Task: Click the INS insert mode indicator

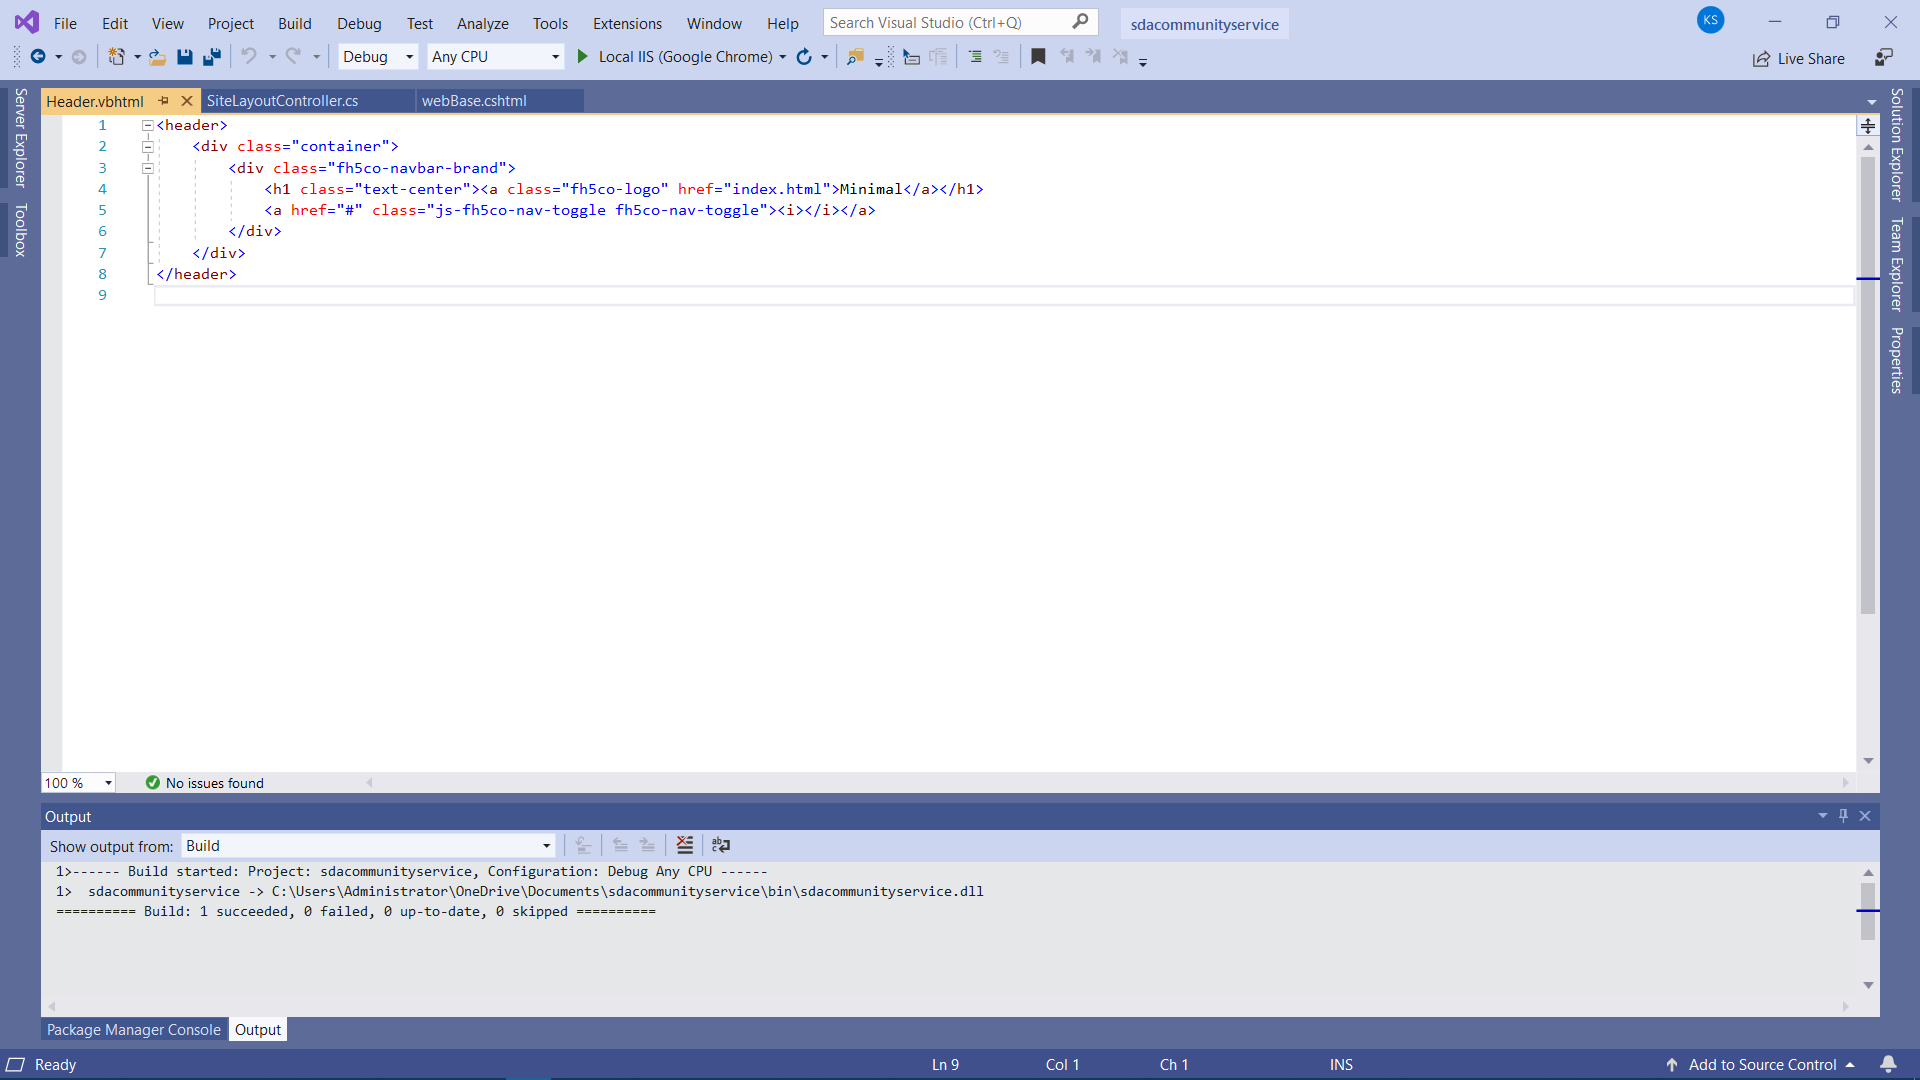Action: coord(1341,1064)
